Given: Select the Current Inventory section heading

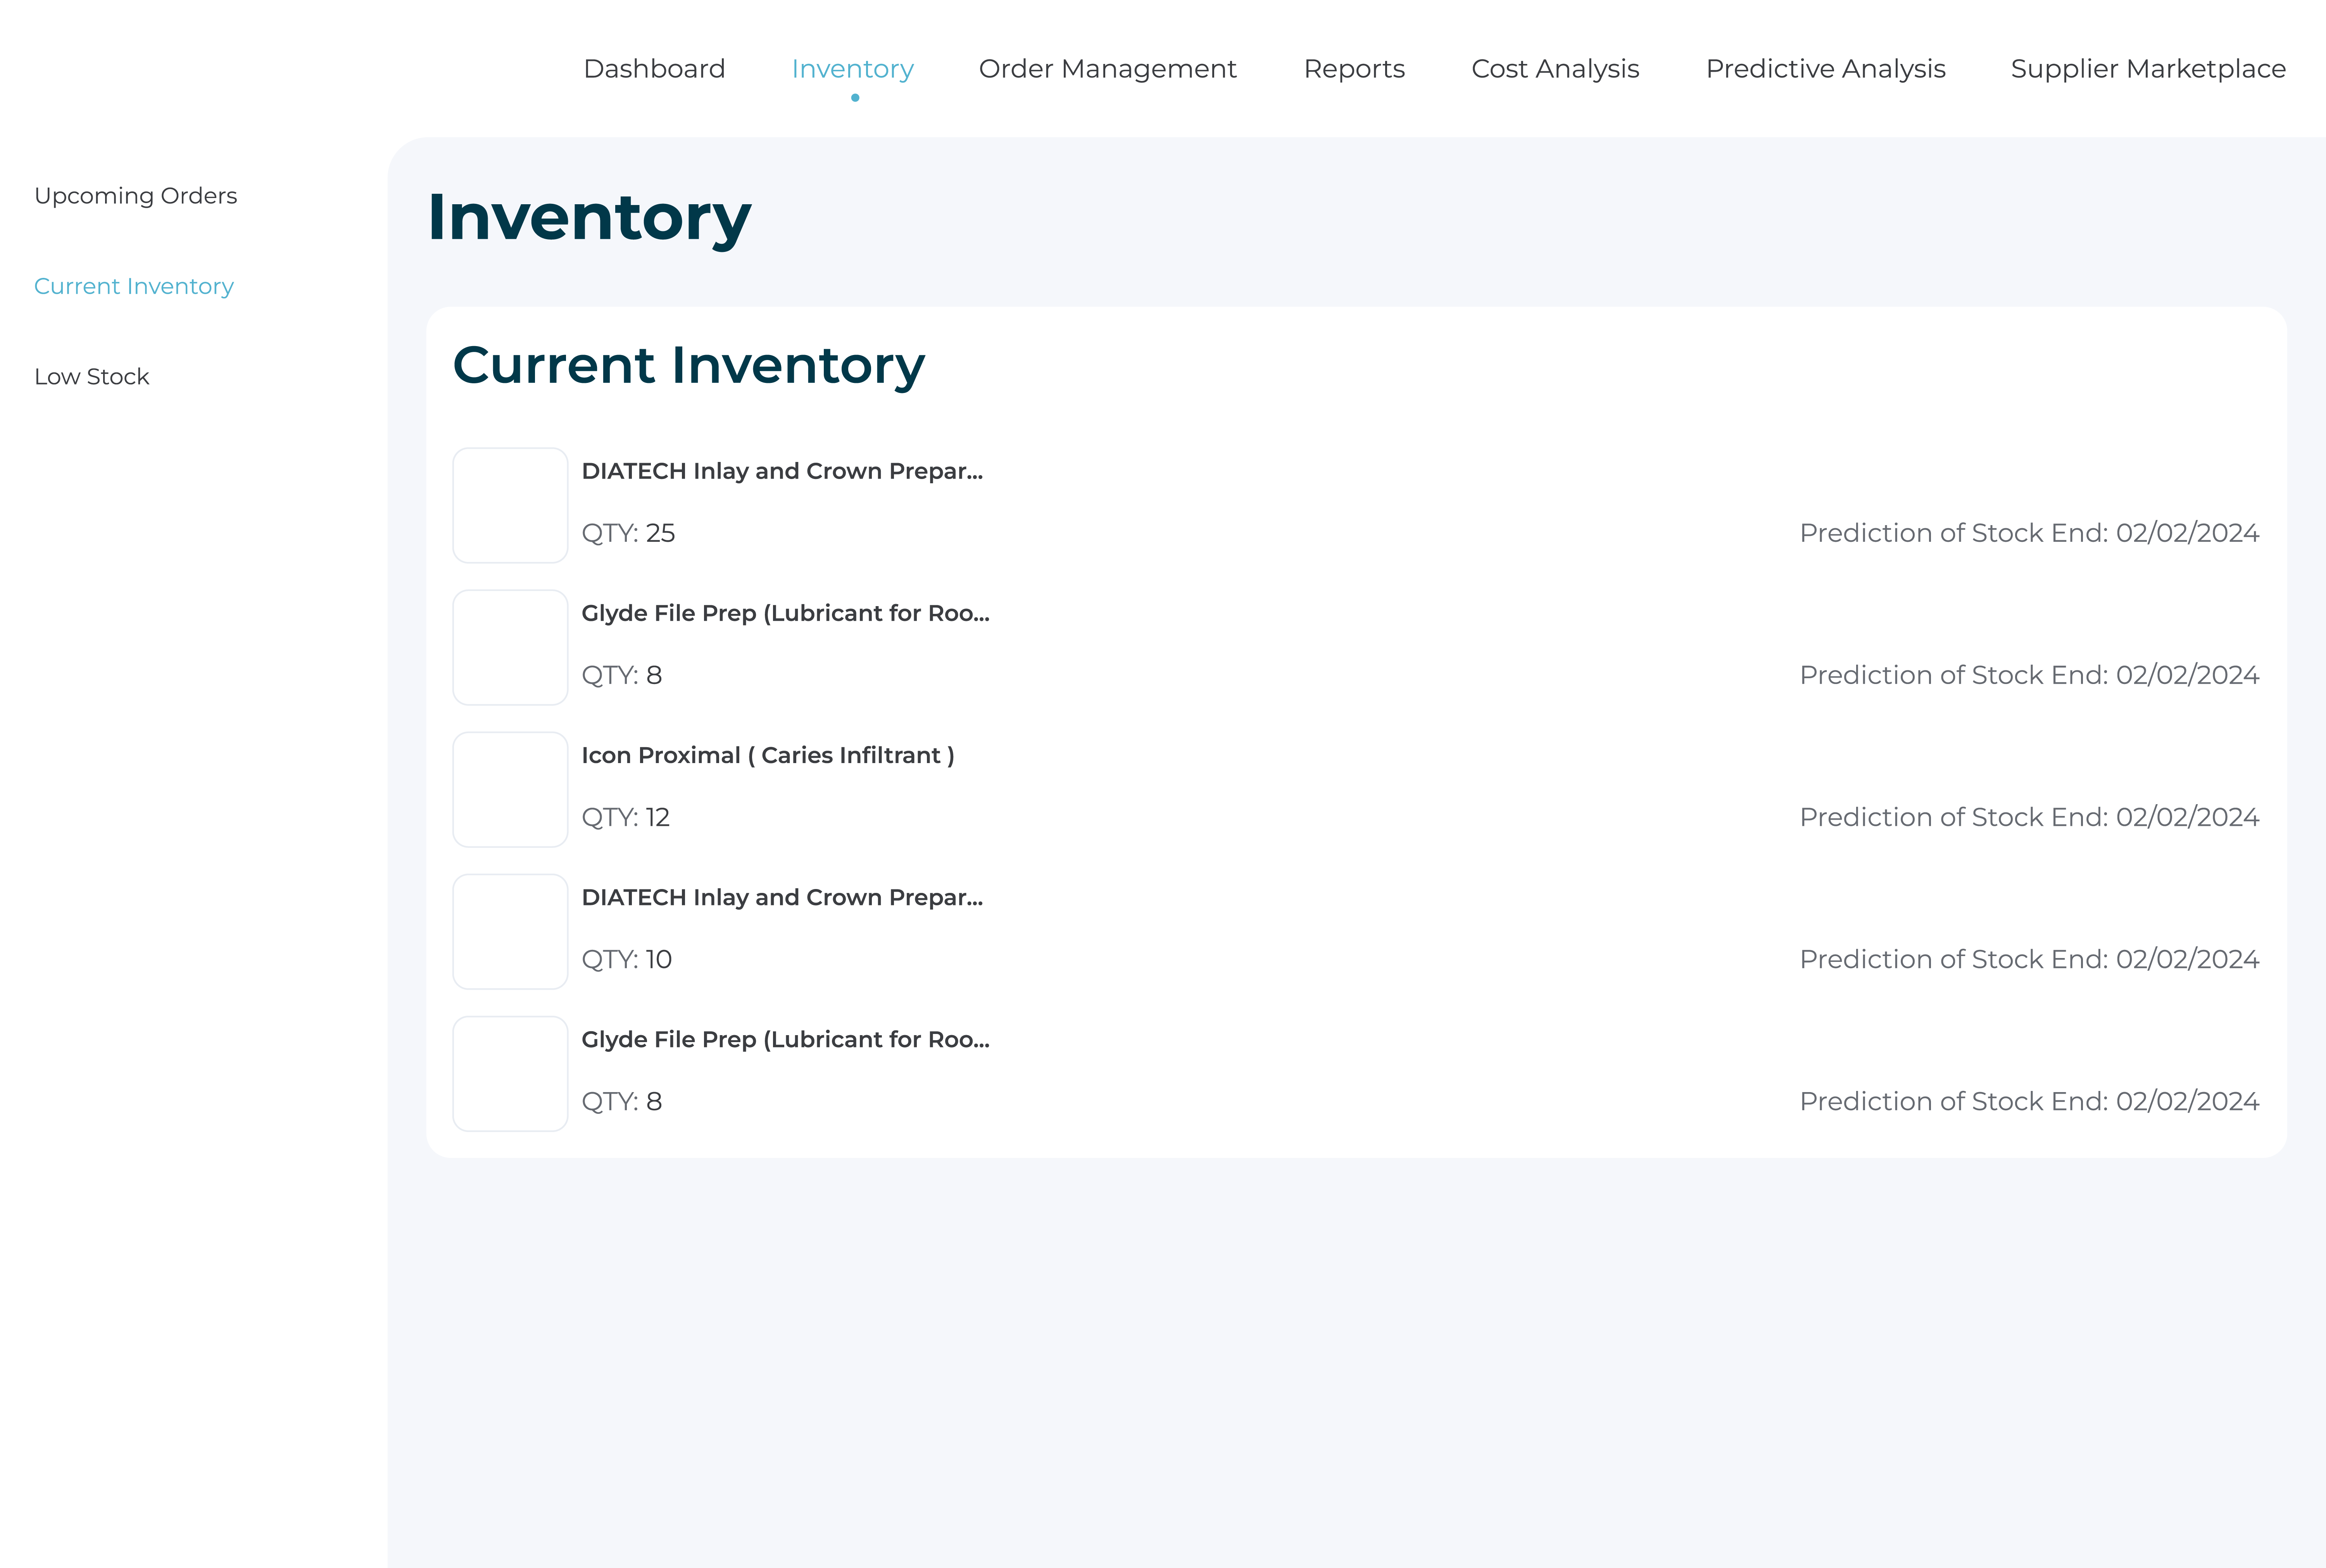Looking at the screenshot, I should point(689,366).
